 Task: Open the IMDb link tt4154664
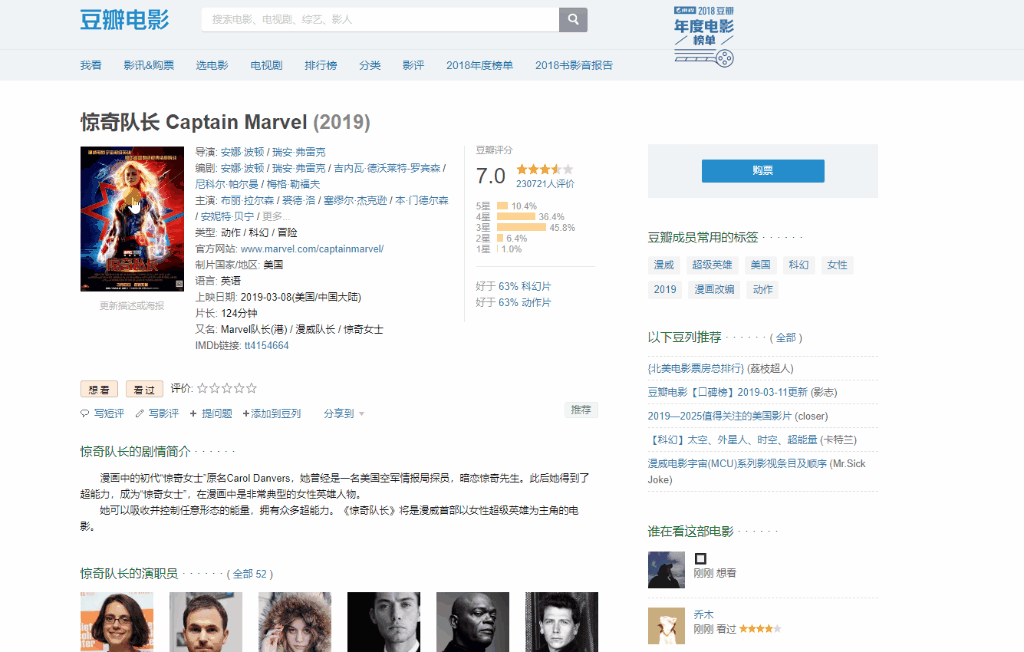pos(266,346)
